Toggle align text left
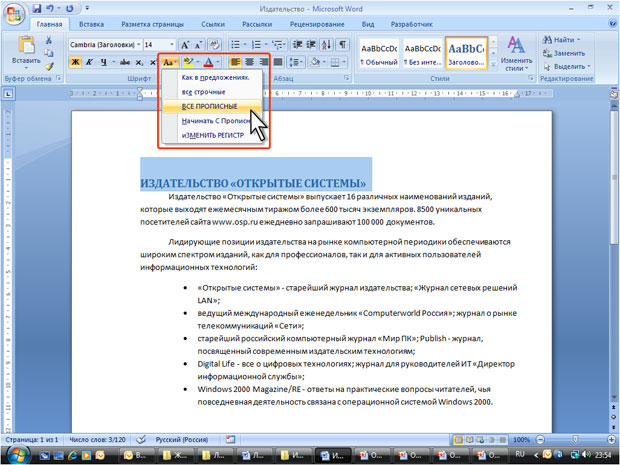620x465 pixels. (x=235, y=62)
